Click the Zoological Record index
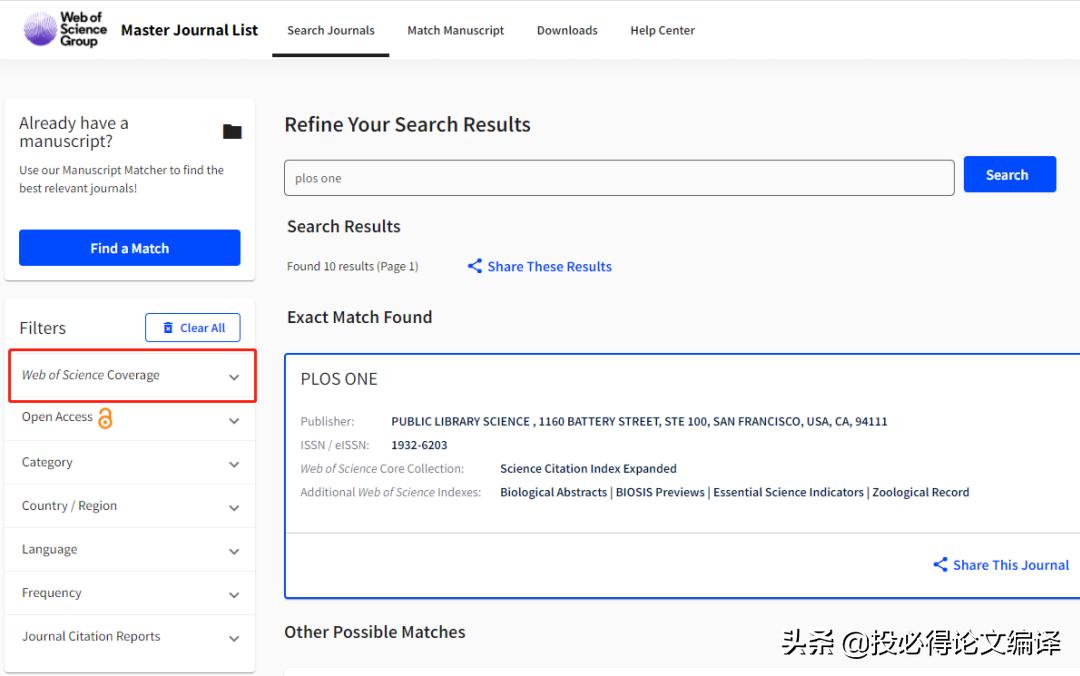The width and height of the screenshot is (1080, 676). [920, 492]
